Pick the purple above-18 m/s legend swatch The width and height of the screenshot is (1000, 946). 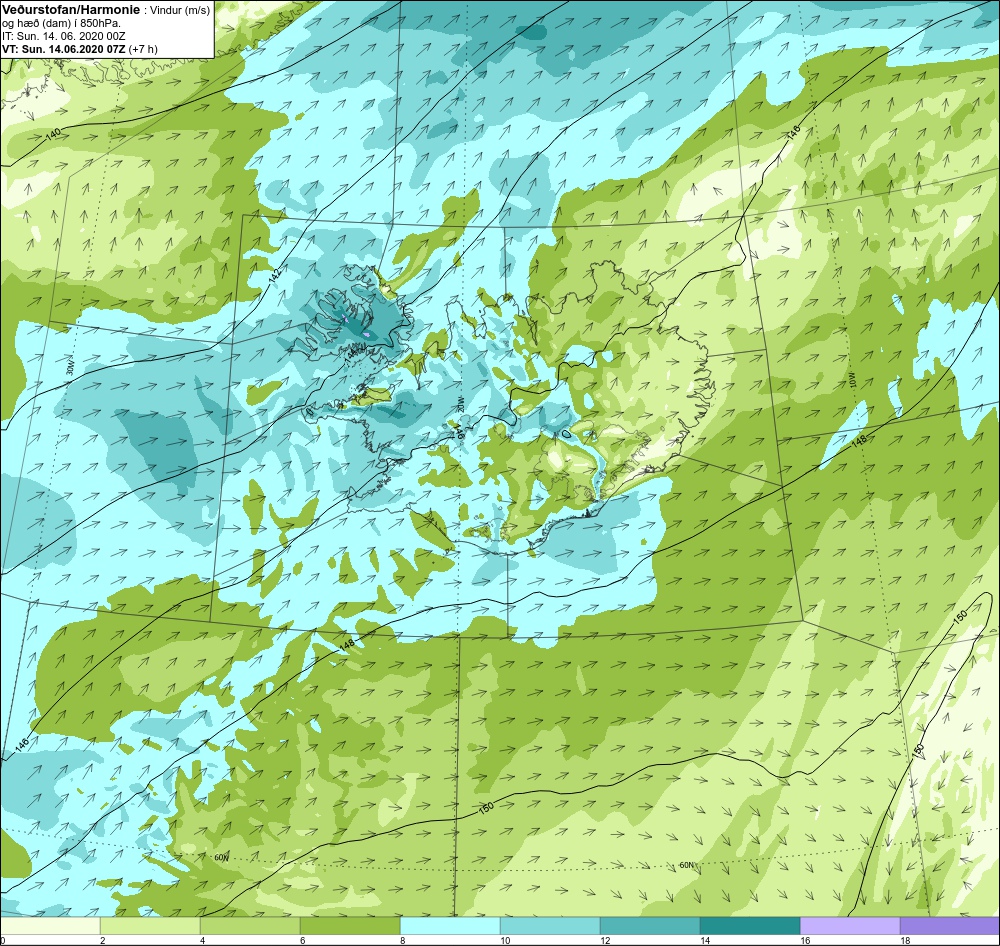tap(950, 926)
